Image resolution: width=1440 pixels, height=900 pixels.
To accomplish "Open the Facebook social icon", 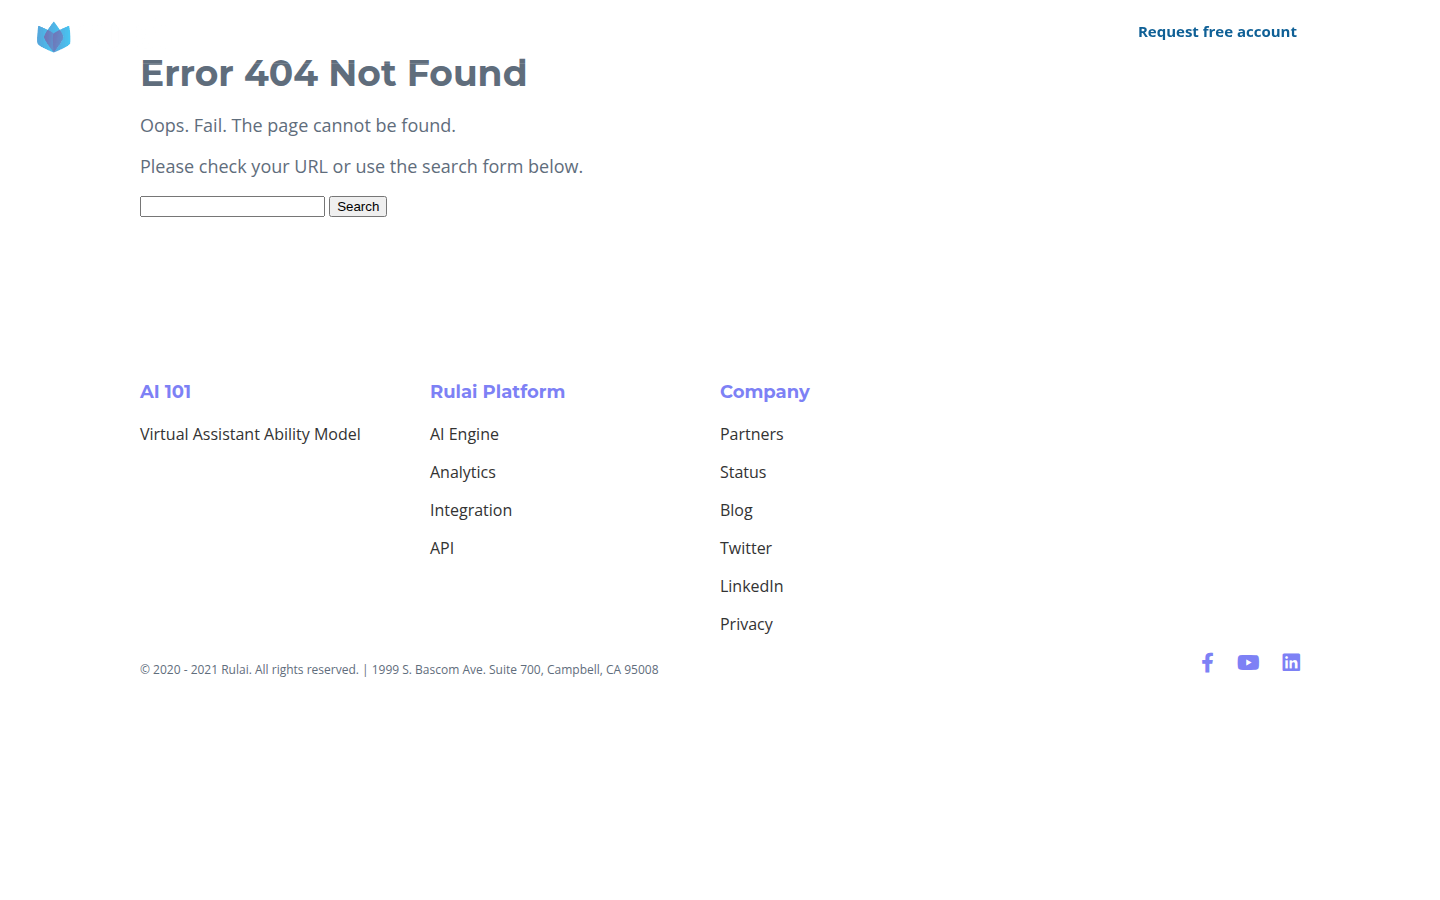I will pos(1207,663).
